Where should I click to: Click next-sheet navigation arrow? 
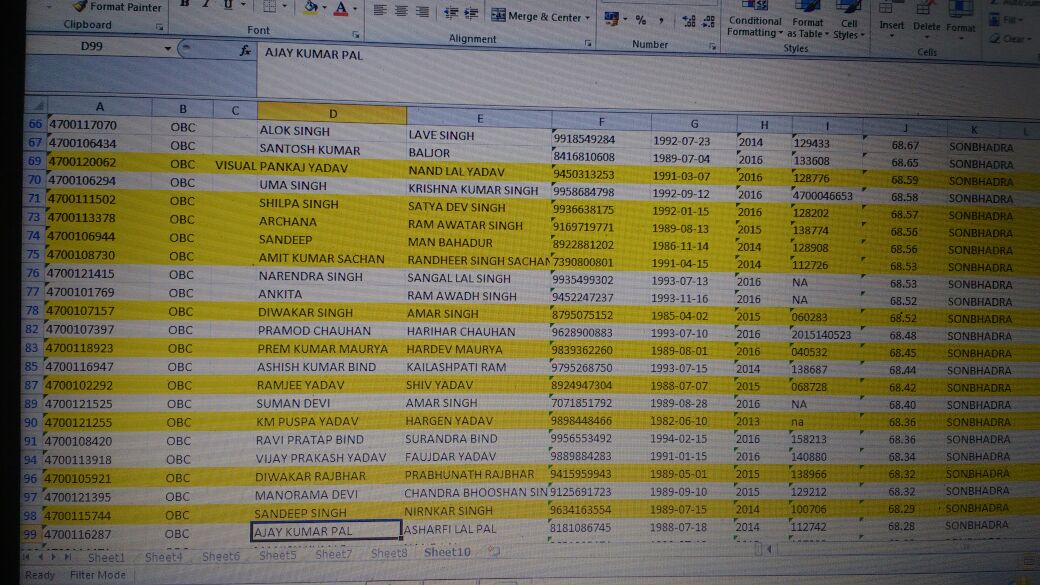tap(54, 557)
